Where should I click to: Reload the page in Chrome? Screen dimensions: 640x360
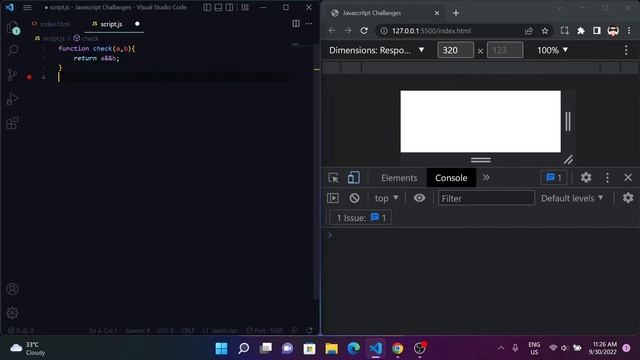tap(364, 31)
